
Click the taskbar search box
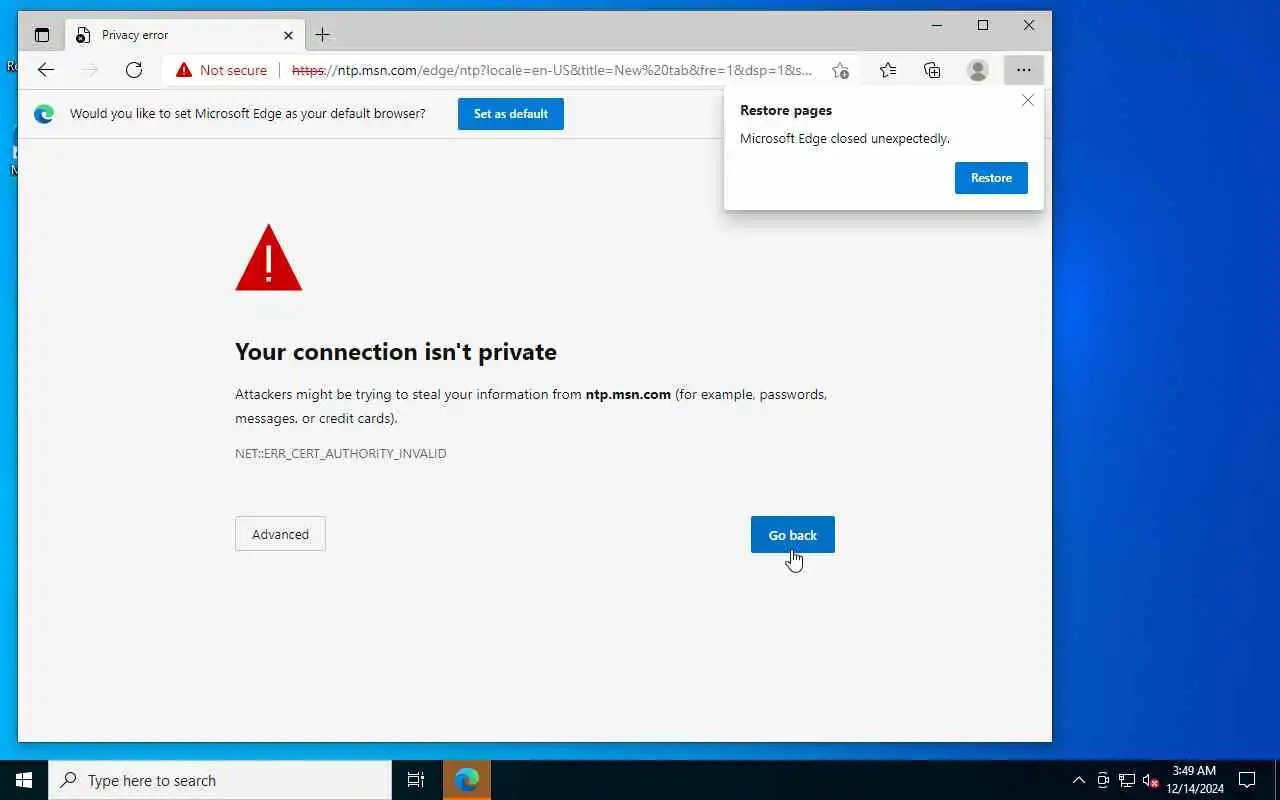(220, 780)
